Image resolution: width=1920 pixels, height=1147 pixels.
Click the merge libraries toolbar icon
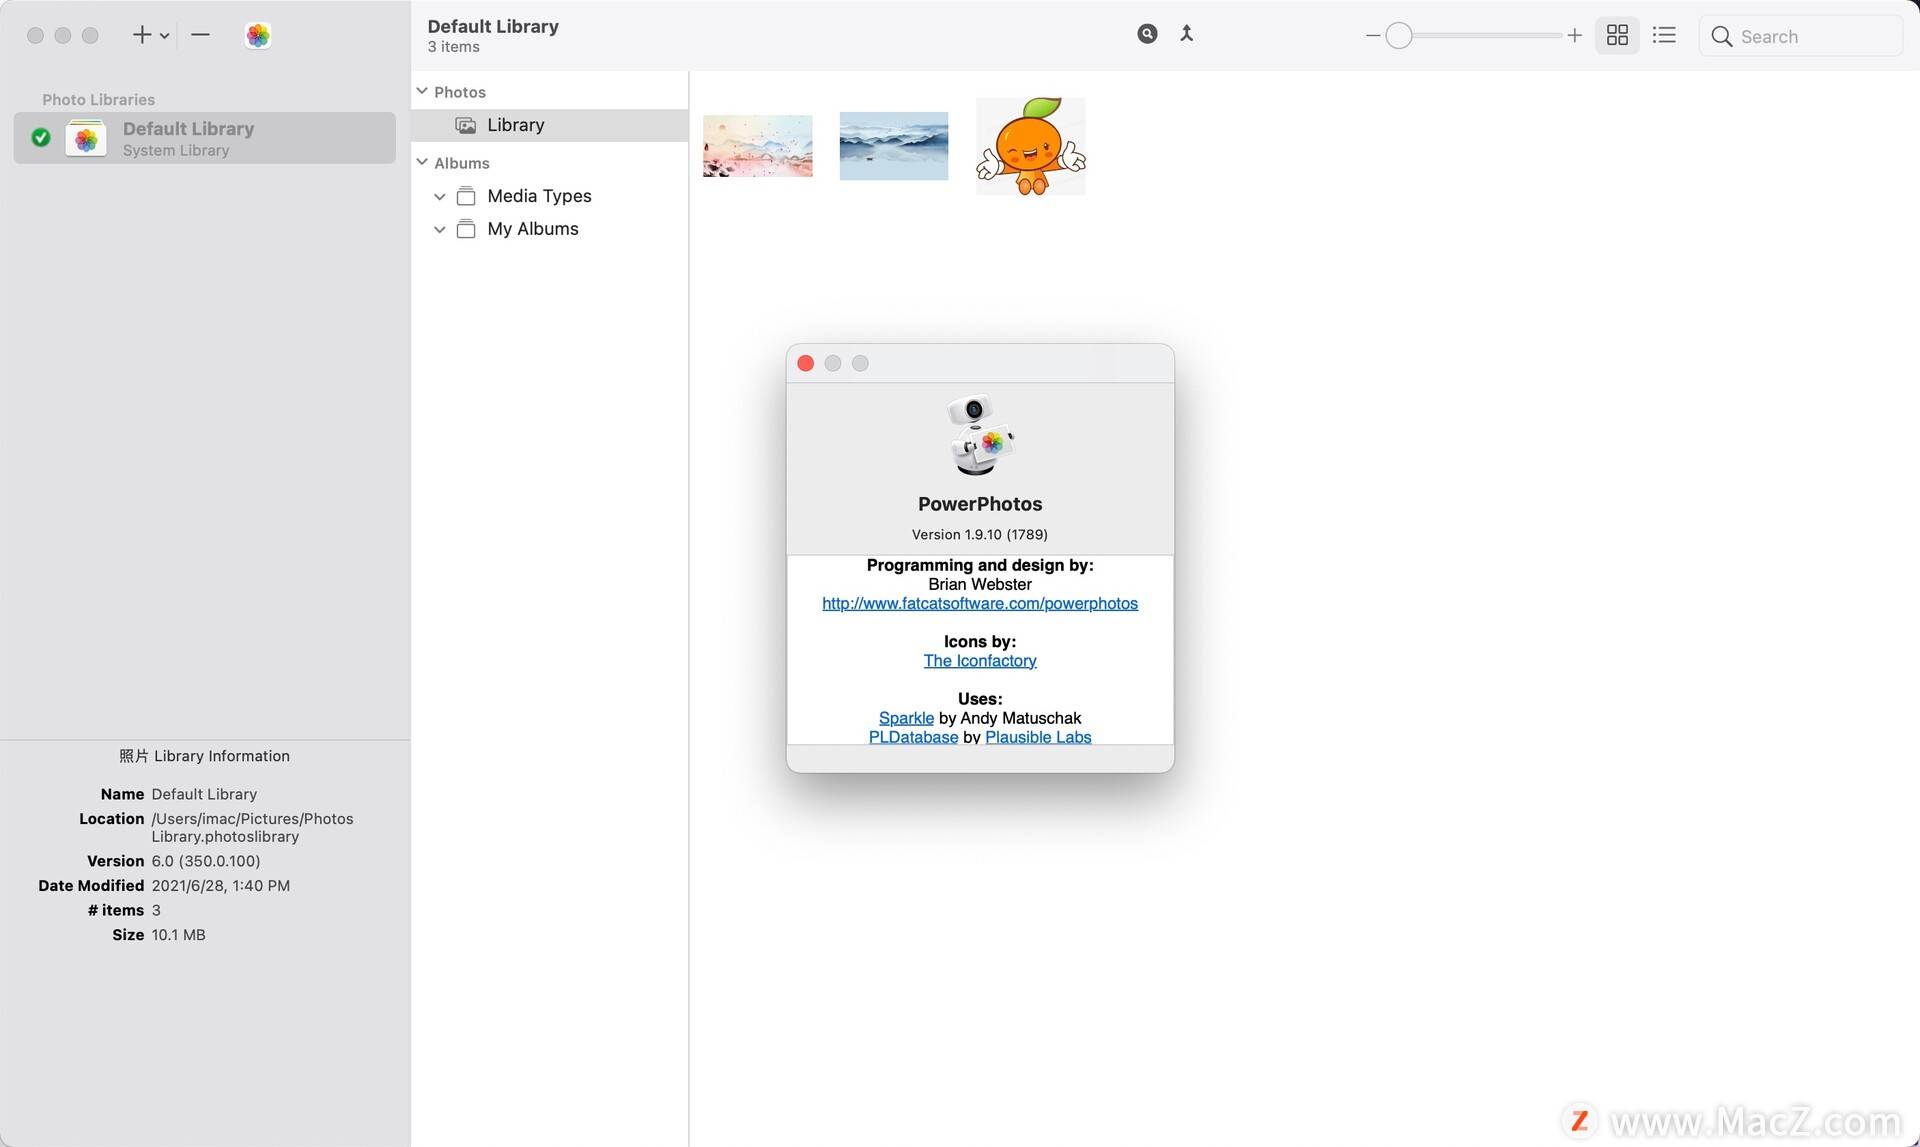(1187, 34)
